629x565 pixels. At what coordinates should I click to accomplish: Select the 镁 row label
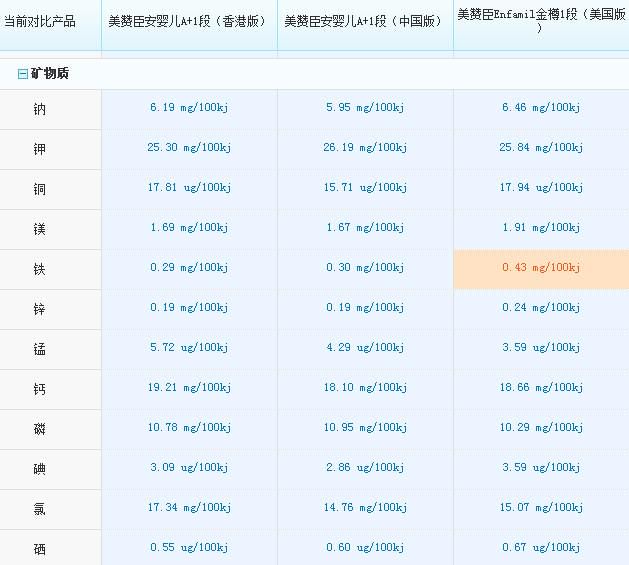tap(39, 229)
